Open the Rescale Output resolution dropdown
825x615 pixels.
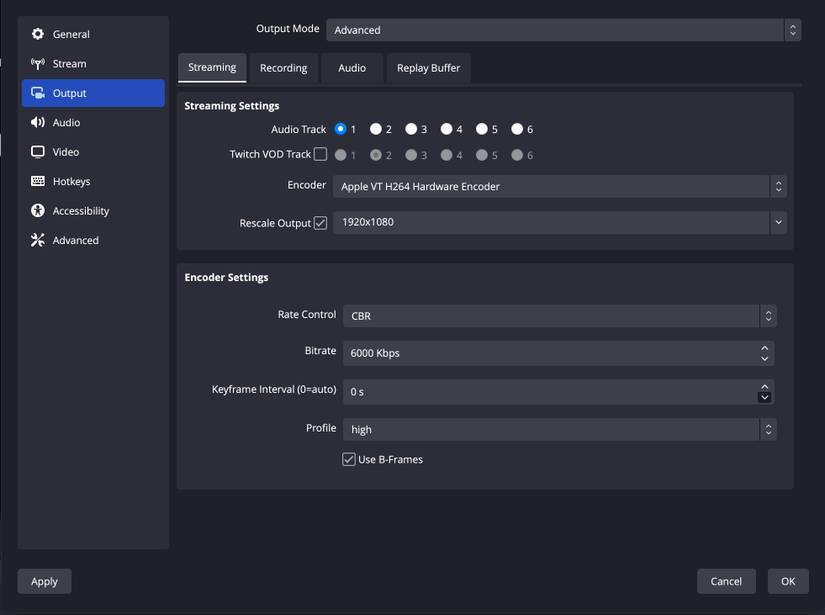tap(779, 221)
